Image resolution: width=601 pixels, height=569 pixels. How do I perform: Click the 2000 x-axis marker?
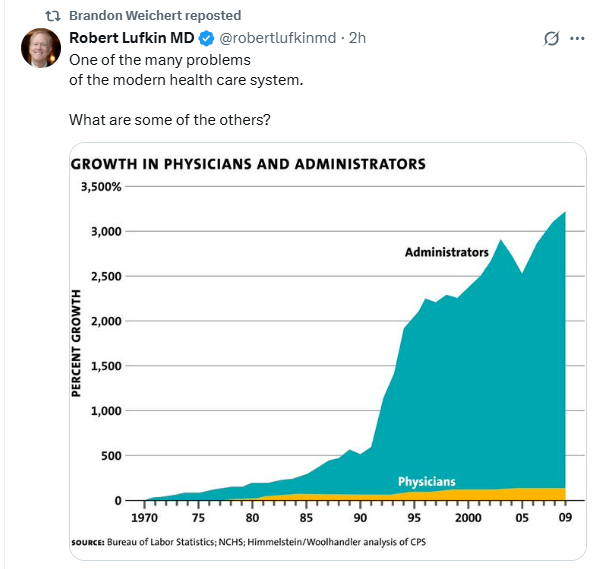coord(468,518)
